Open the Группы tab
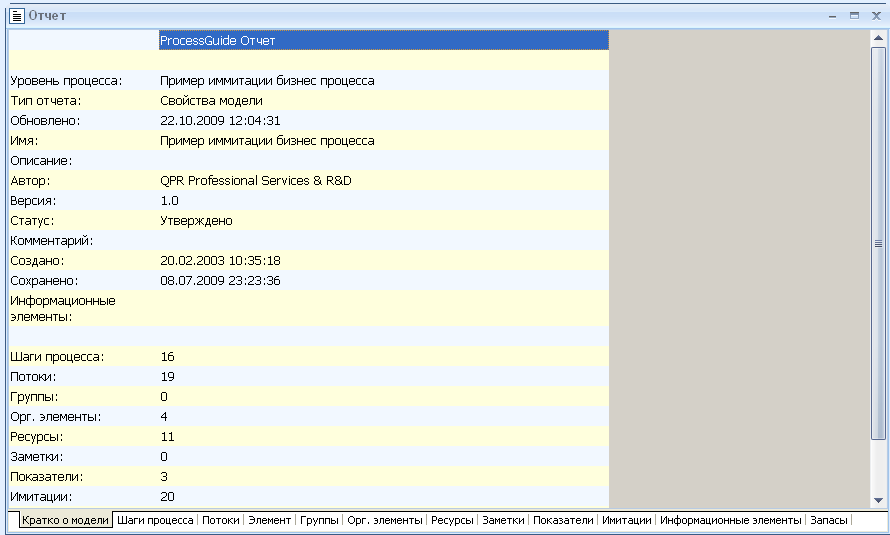 click(x=319, y=520)
